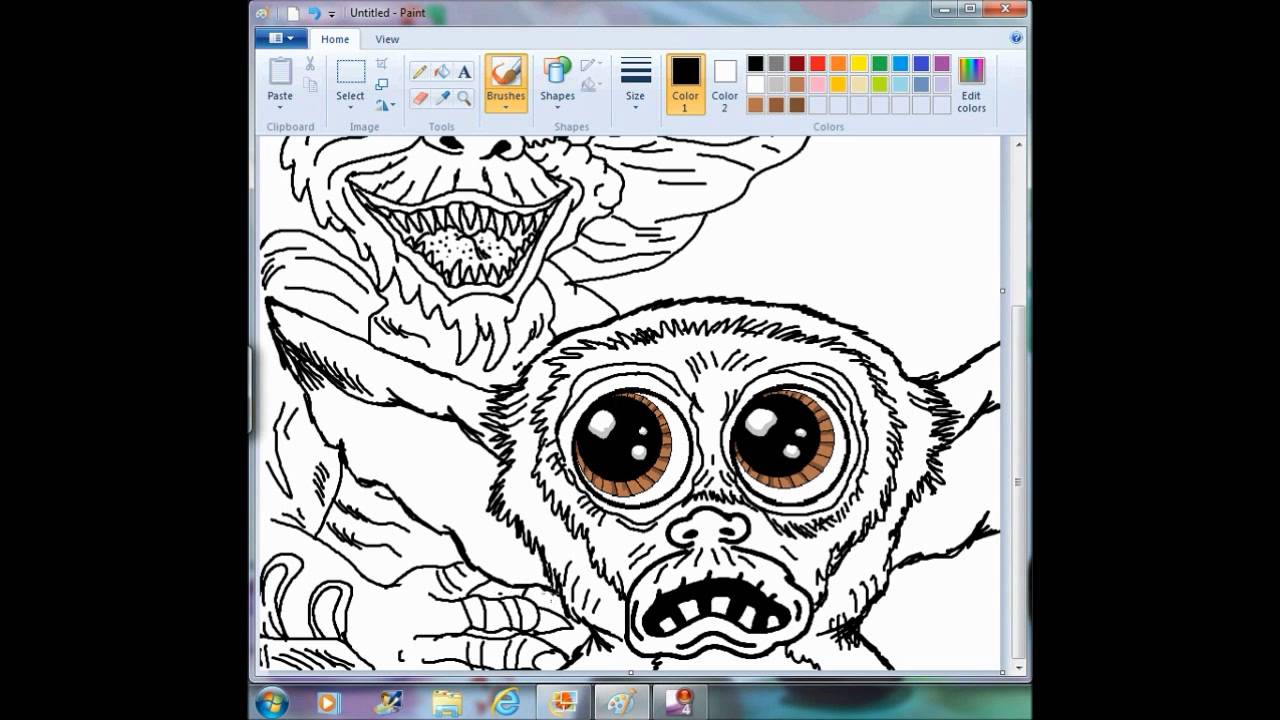Screen dimensions: 1280x720
Task: Activate Color 1 foreground selector
Action: (685, 84)
